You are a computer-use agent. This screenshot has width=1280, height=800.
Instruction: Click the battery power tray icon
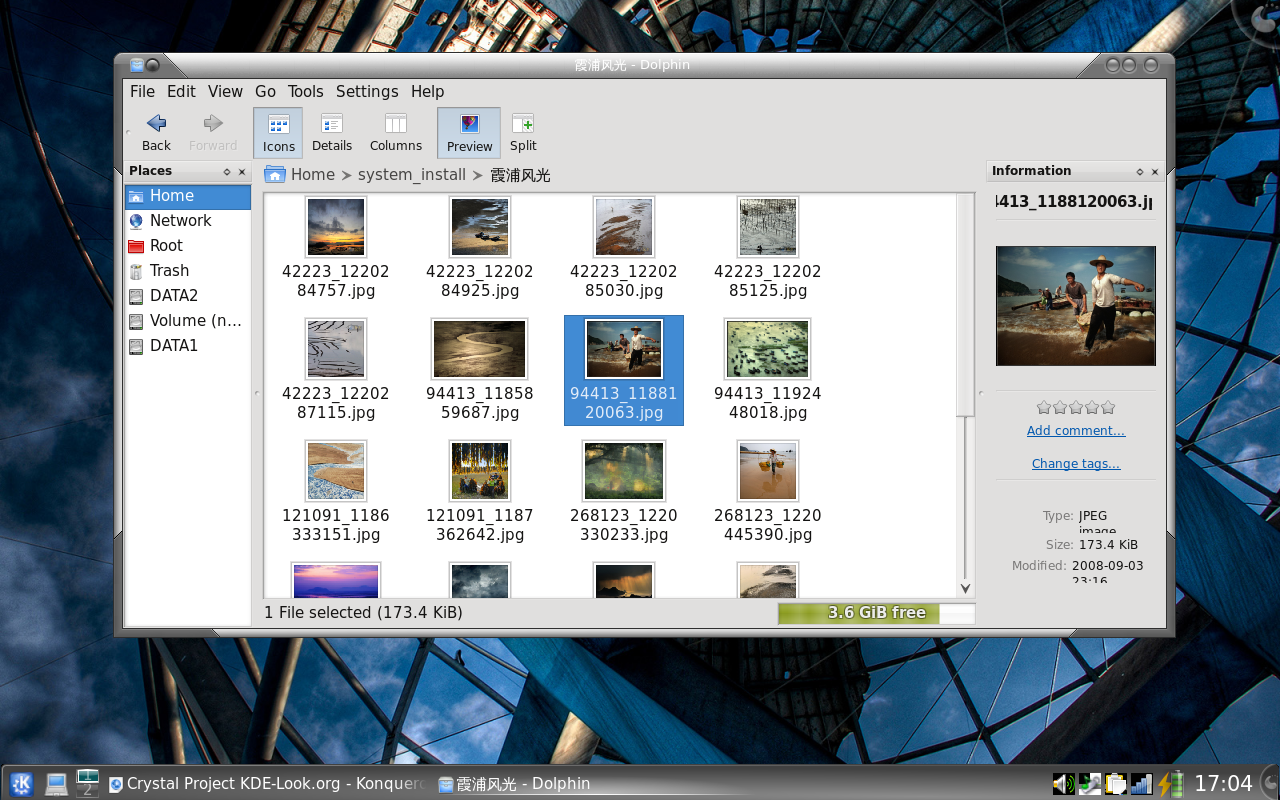pyautogui.click(x=1170, y=784)
